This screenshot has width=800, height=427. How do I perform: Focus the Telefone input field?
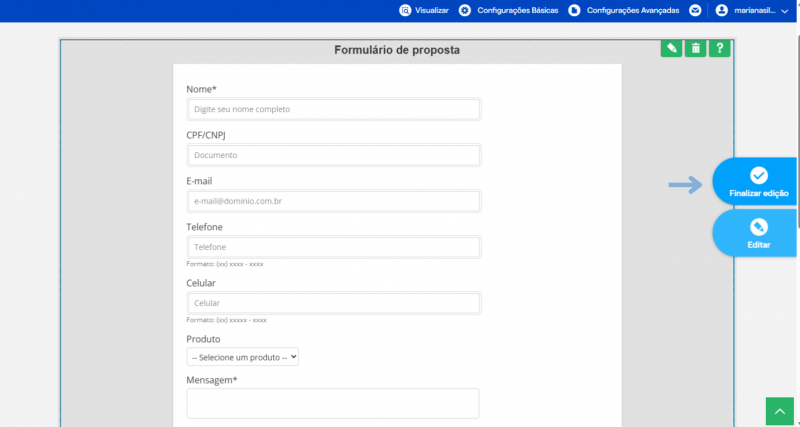pyautogui.click(x=334, y=247)
